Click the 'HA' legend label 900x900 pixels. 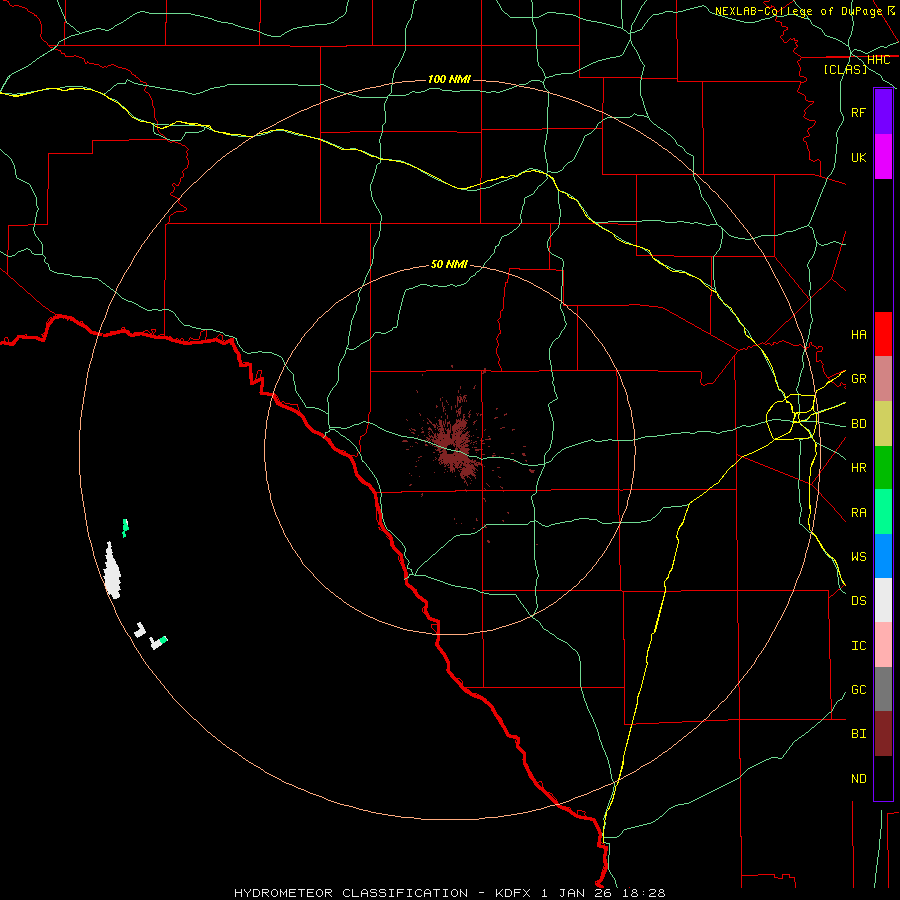point(858,335)
